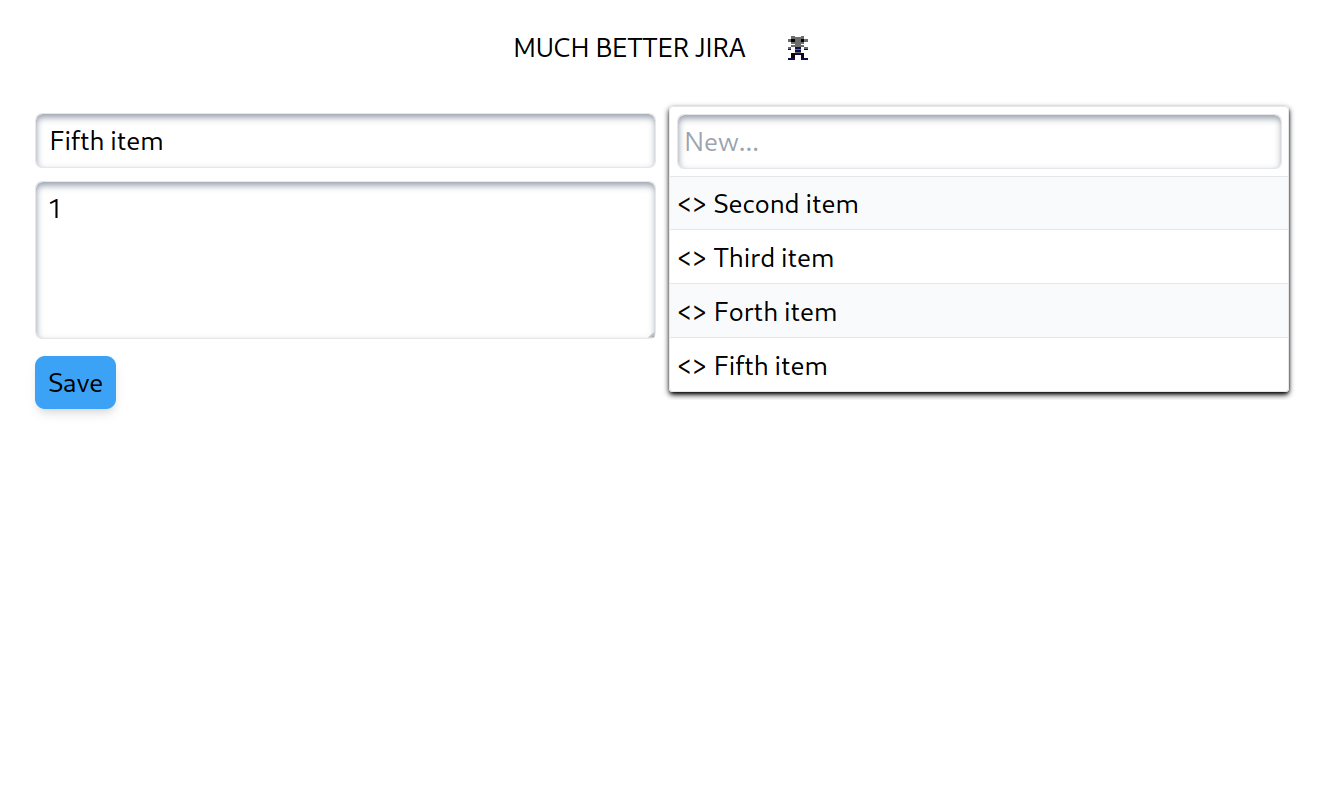The image size is (1320, 786).
Task: Save the current item
Action: tap(76, 383)
